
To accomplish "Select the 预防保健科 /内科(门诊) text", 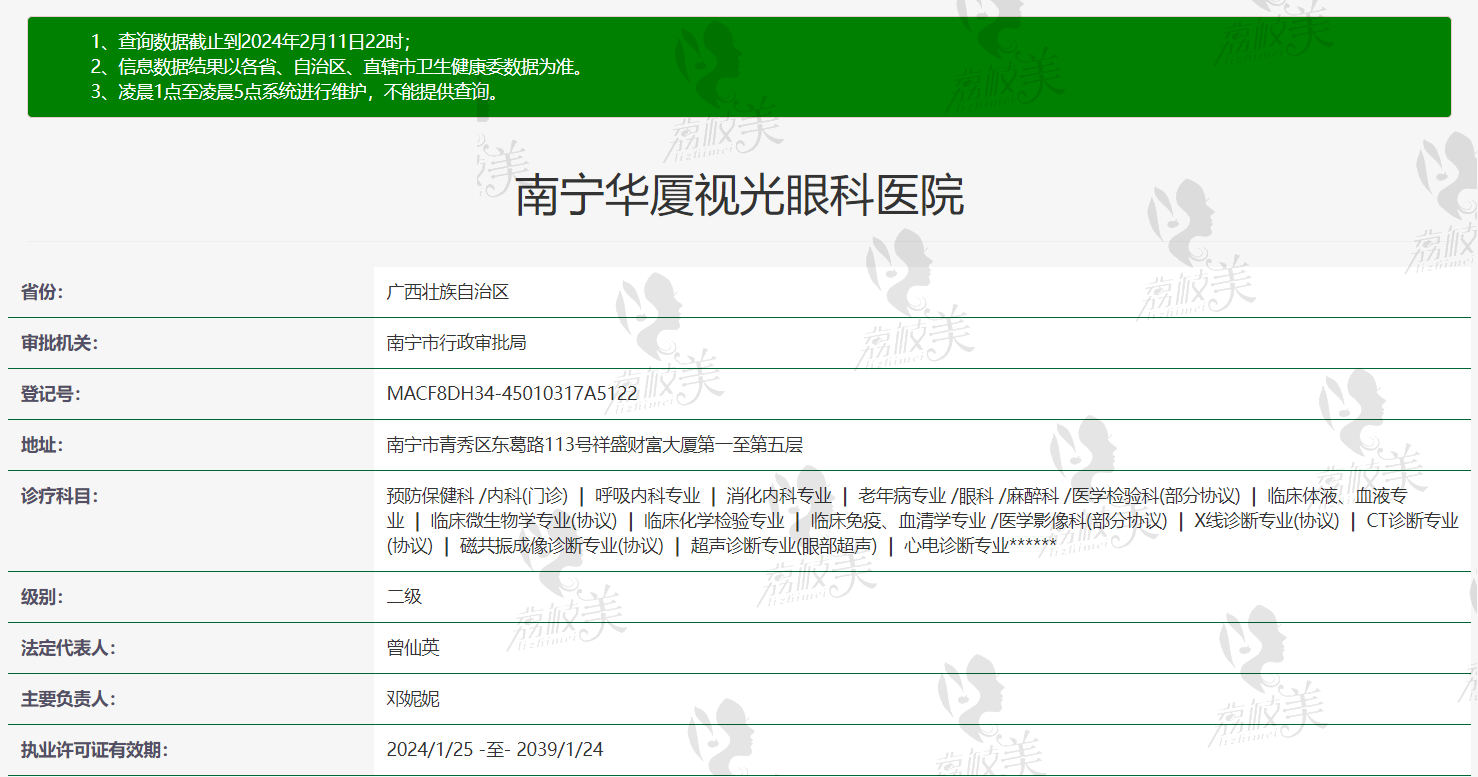I will coord(477,495).
